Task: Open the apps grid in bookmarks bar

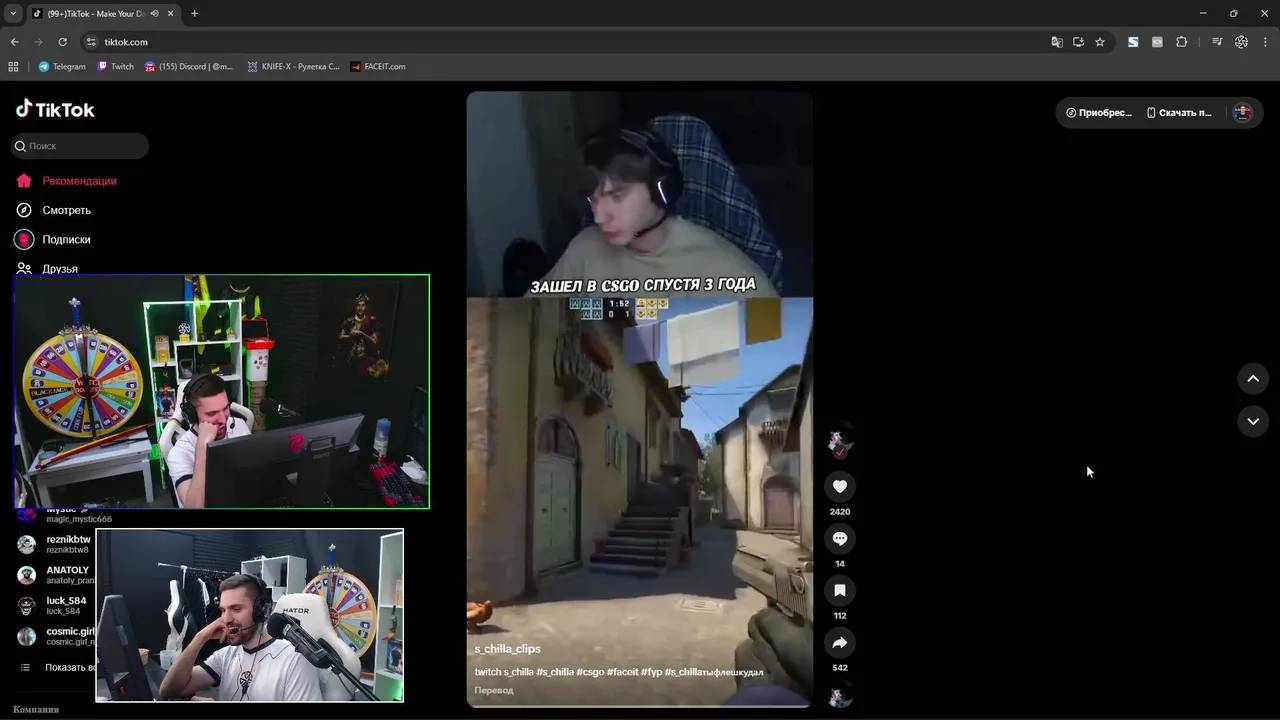Action: pos(13,67)
